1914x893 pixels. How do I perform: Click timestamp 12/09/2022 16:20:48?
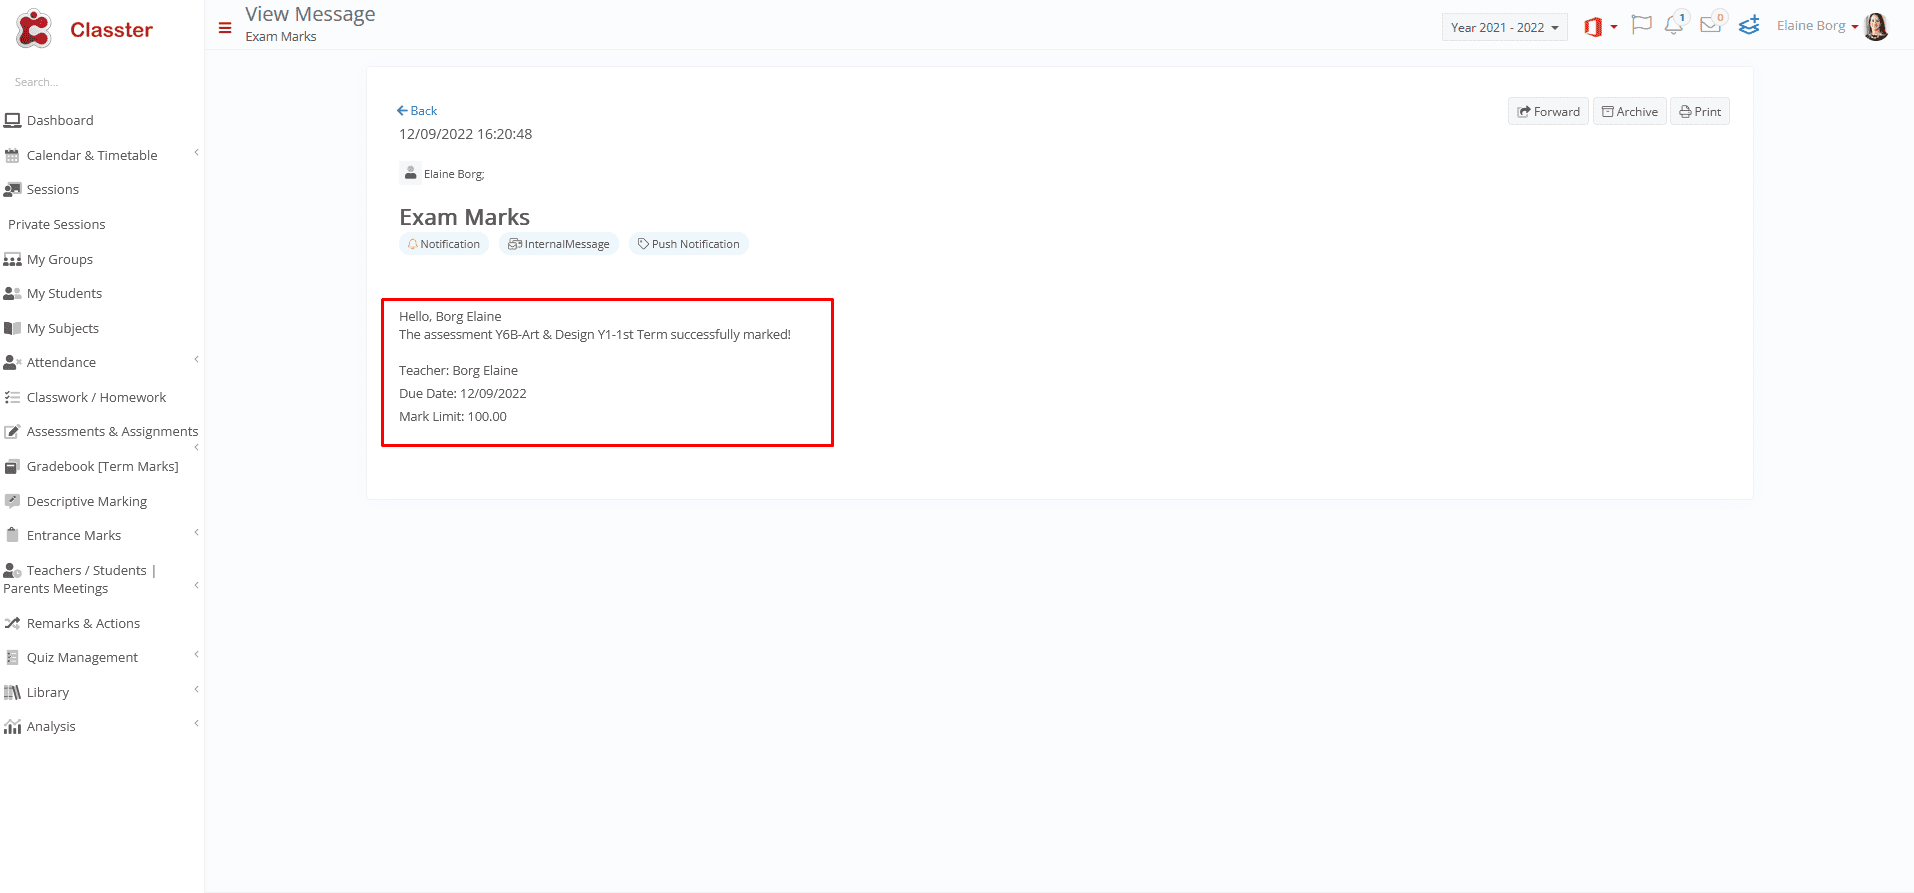(x=465, y=134)
